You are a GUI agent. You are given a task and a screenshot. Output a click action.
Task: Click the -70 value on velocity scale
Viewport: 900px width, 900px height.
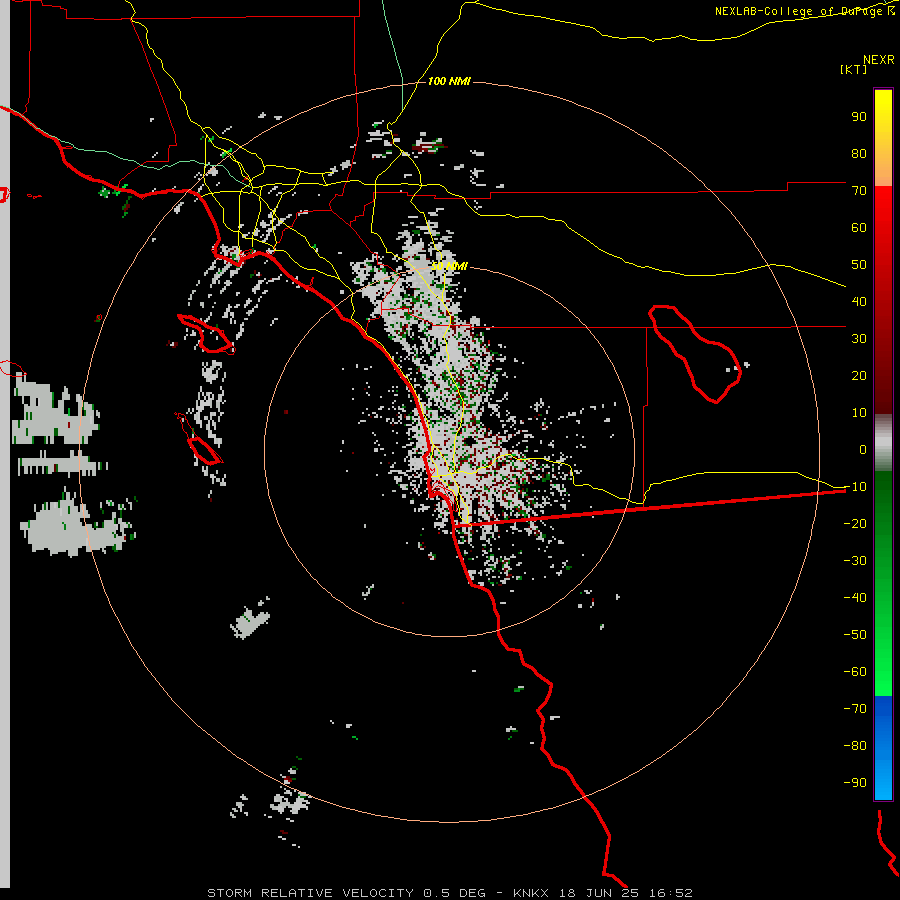click(855, 709)
